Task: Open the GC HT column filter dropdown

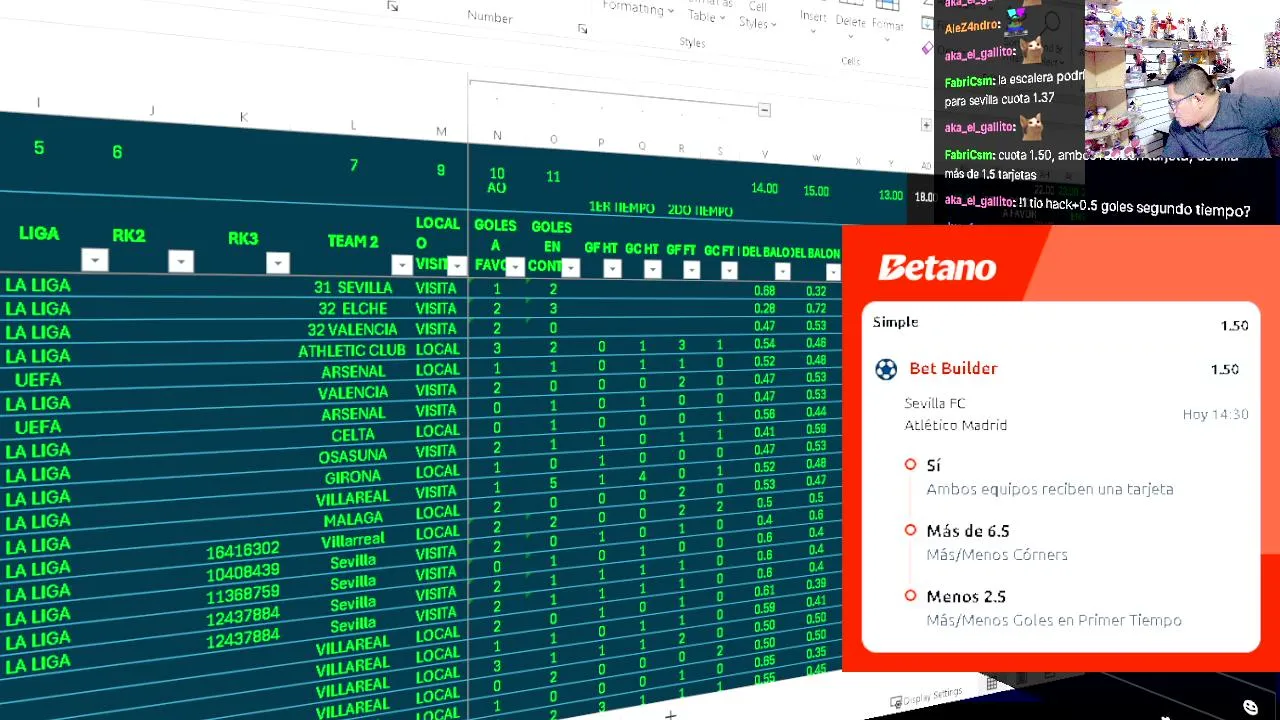Action: point(652,269)
